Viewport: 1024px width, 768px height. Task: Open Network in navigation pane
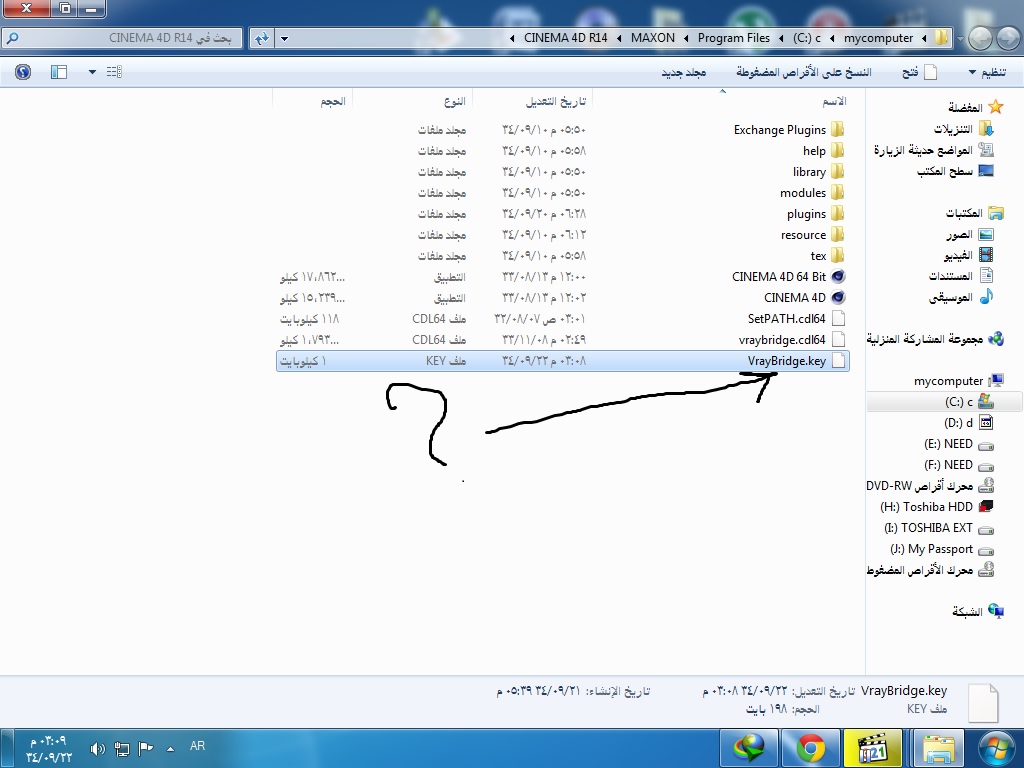978,611
